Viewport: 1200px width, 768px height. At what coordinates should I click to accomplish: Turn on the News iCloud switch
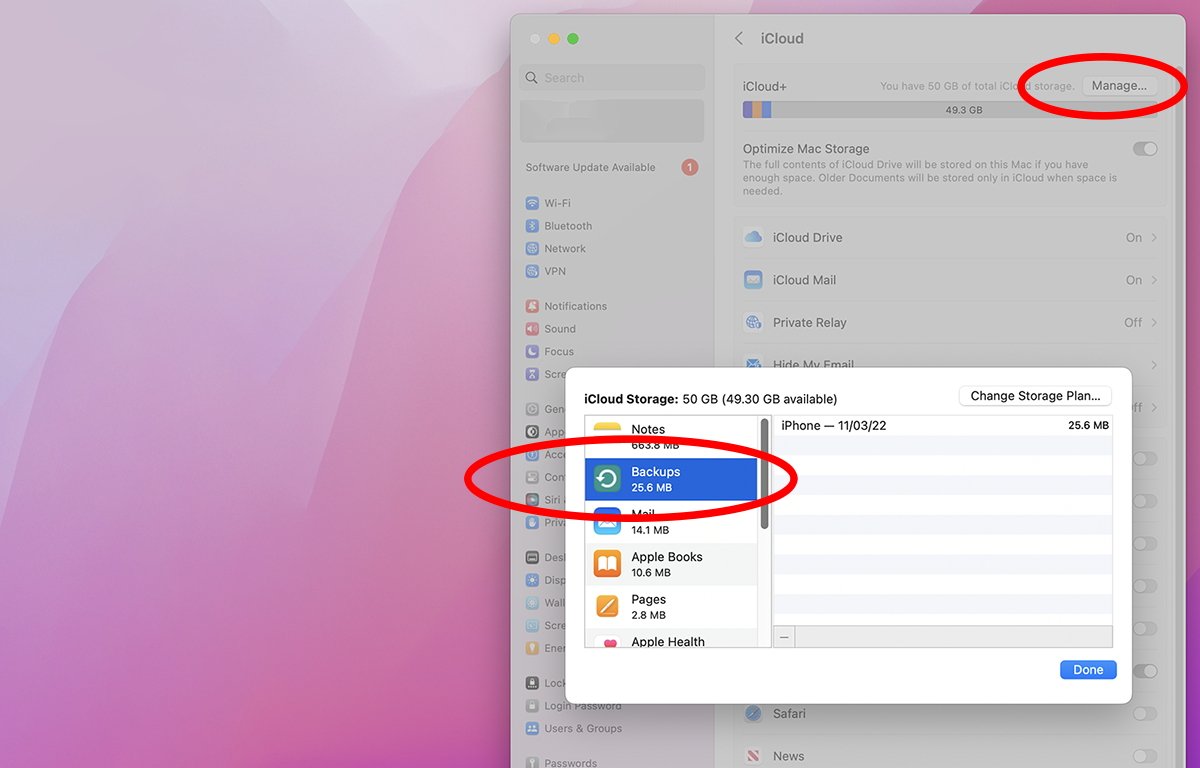1145,756
